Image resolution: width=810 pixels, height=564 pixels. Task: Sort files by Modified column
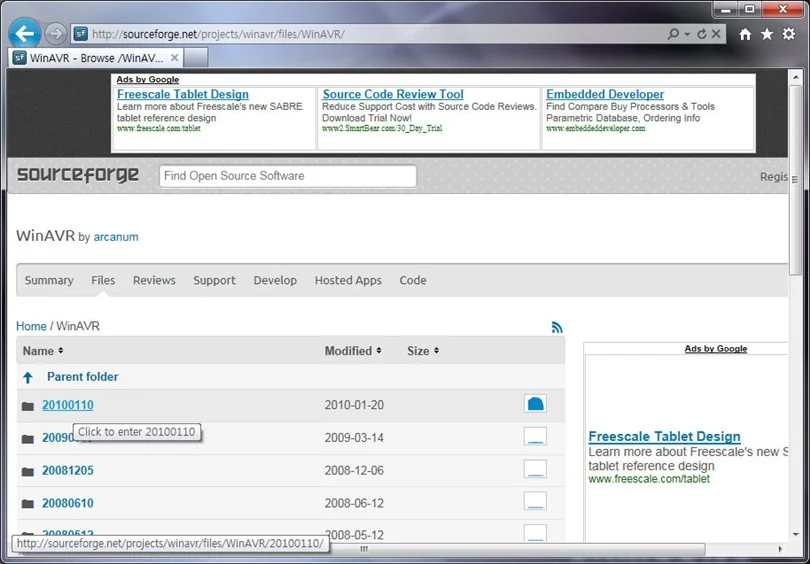[353, 351]
